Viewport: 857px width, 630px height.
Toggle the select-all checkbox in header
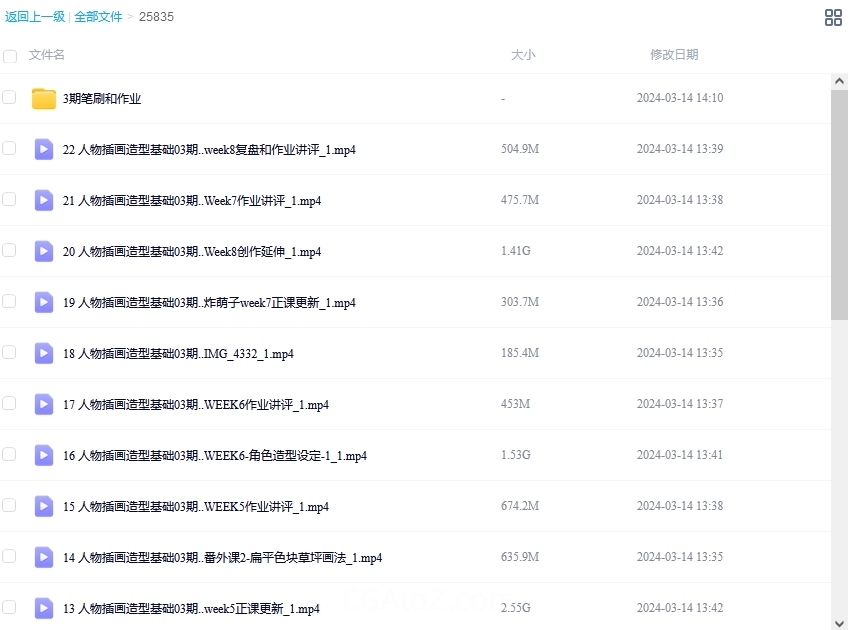coord(10,56)
